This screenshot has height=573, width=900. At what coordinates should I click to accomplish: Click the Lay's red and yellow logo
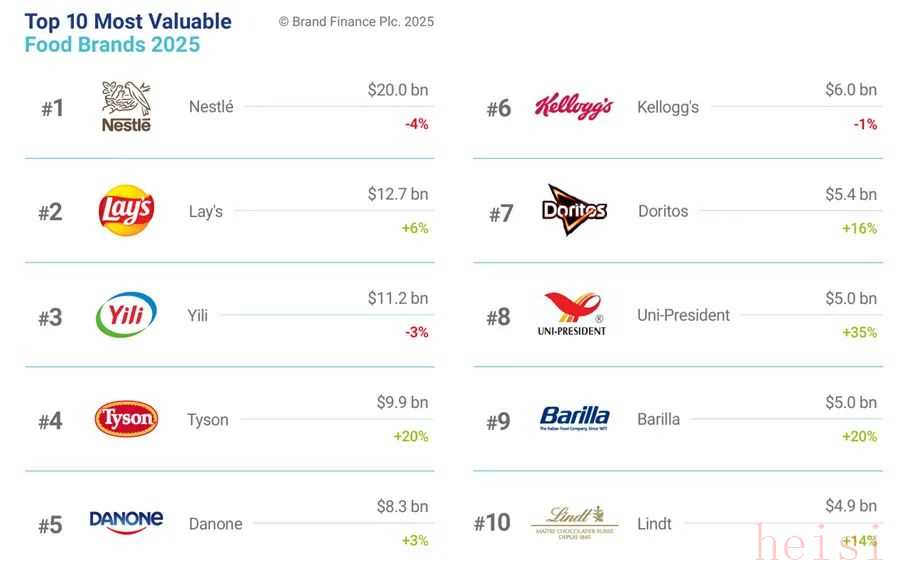[126, 211]
